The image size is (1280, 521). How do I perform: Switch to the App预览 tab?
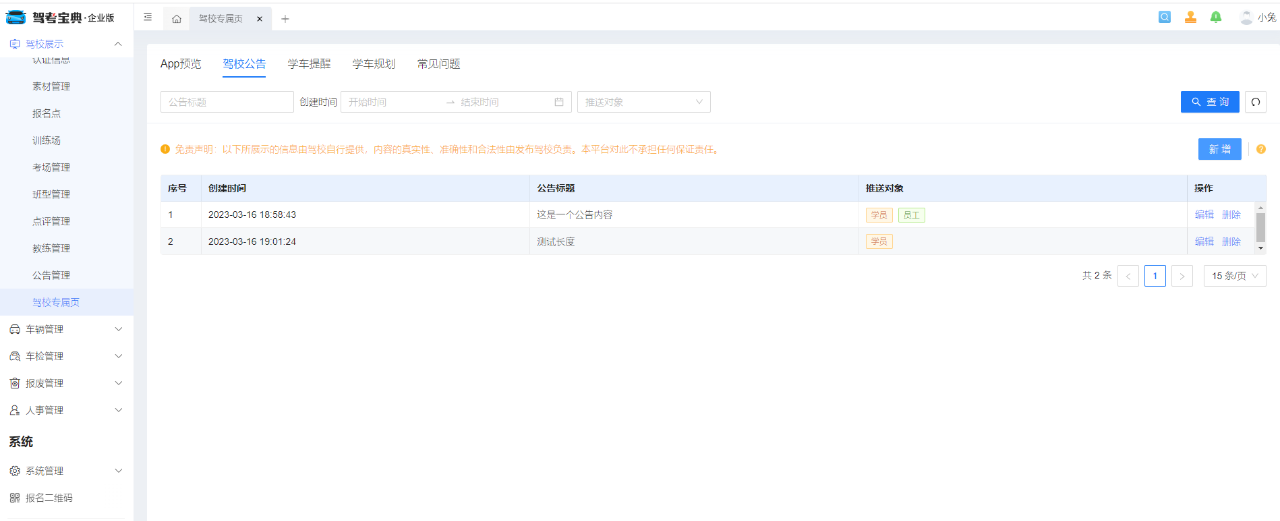pyautogui.click(x=180, y=64)
